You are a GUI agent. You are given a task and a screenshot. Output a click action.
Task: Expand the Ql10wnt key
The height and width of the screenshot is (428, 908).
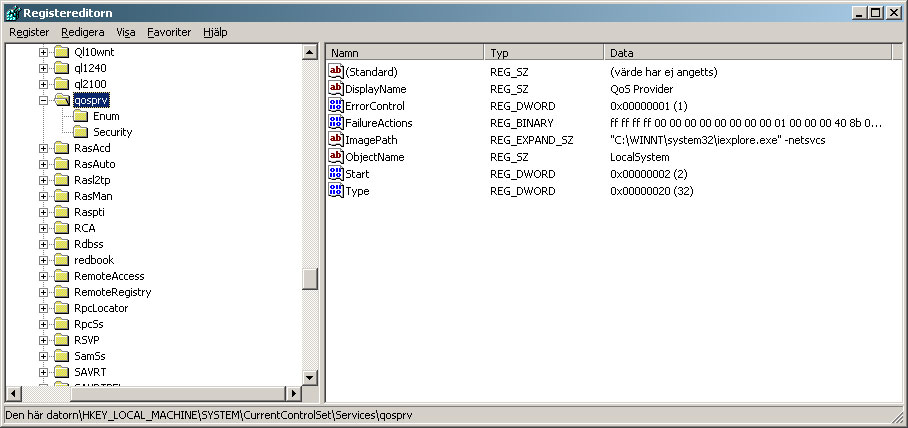pyautogui.click(x=43, y=52)
